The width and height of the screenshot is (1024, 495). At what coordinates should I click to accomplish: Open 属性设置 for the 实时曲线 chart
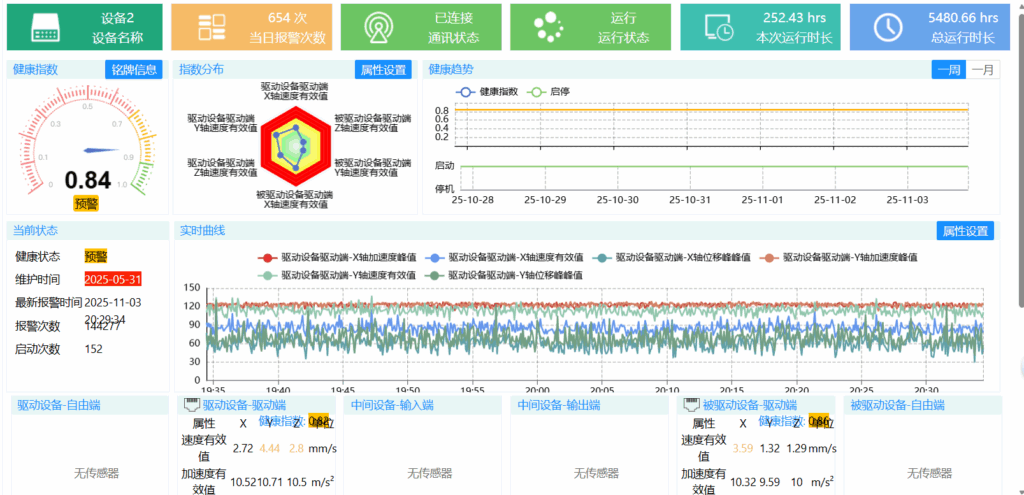965,231
